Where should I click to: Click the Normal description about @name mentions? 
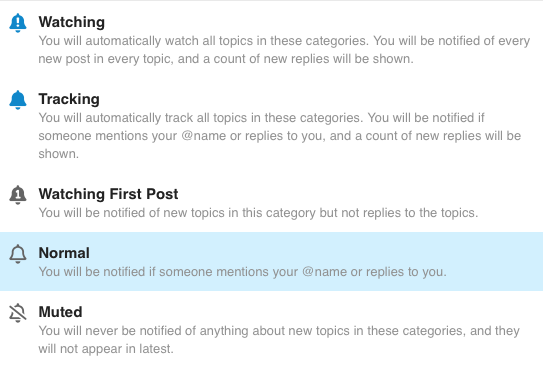[x=242, y=272]
